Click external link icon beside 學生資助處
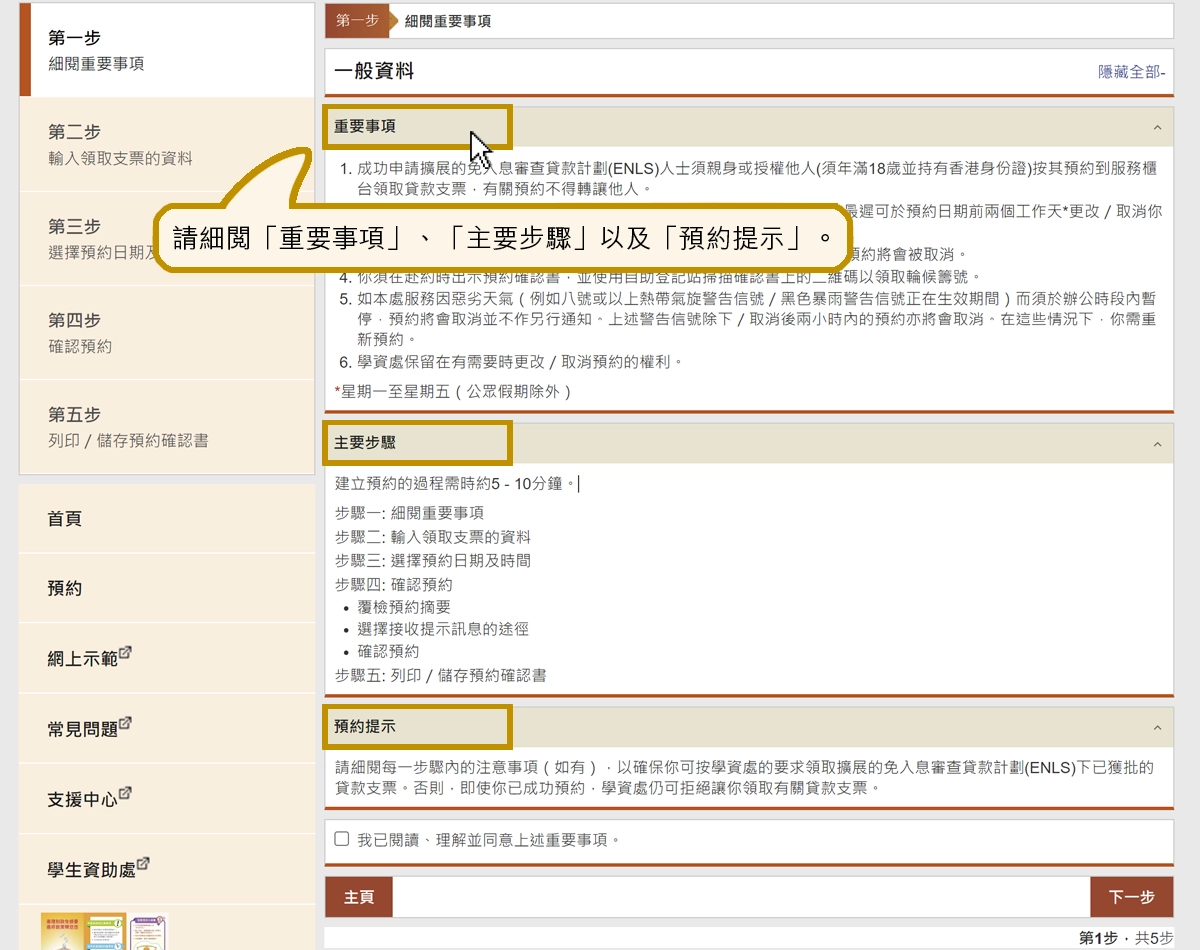 (142, 864)
